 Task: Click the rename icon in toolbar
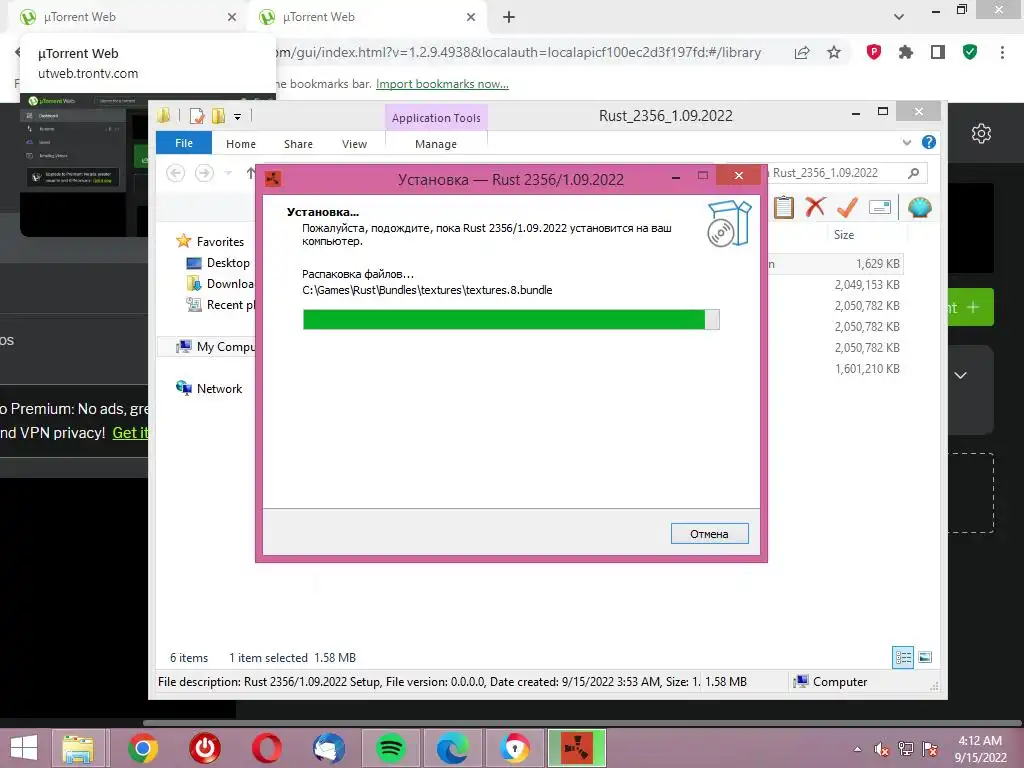pyautogui.click(x=880, y=208)
